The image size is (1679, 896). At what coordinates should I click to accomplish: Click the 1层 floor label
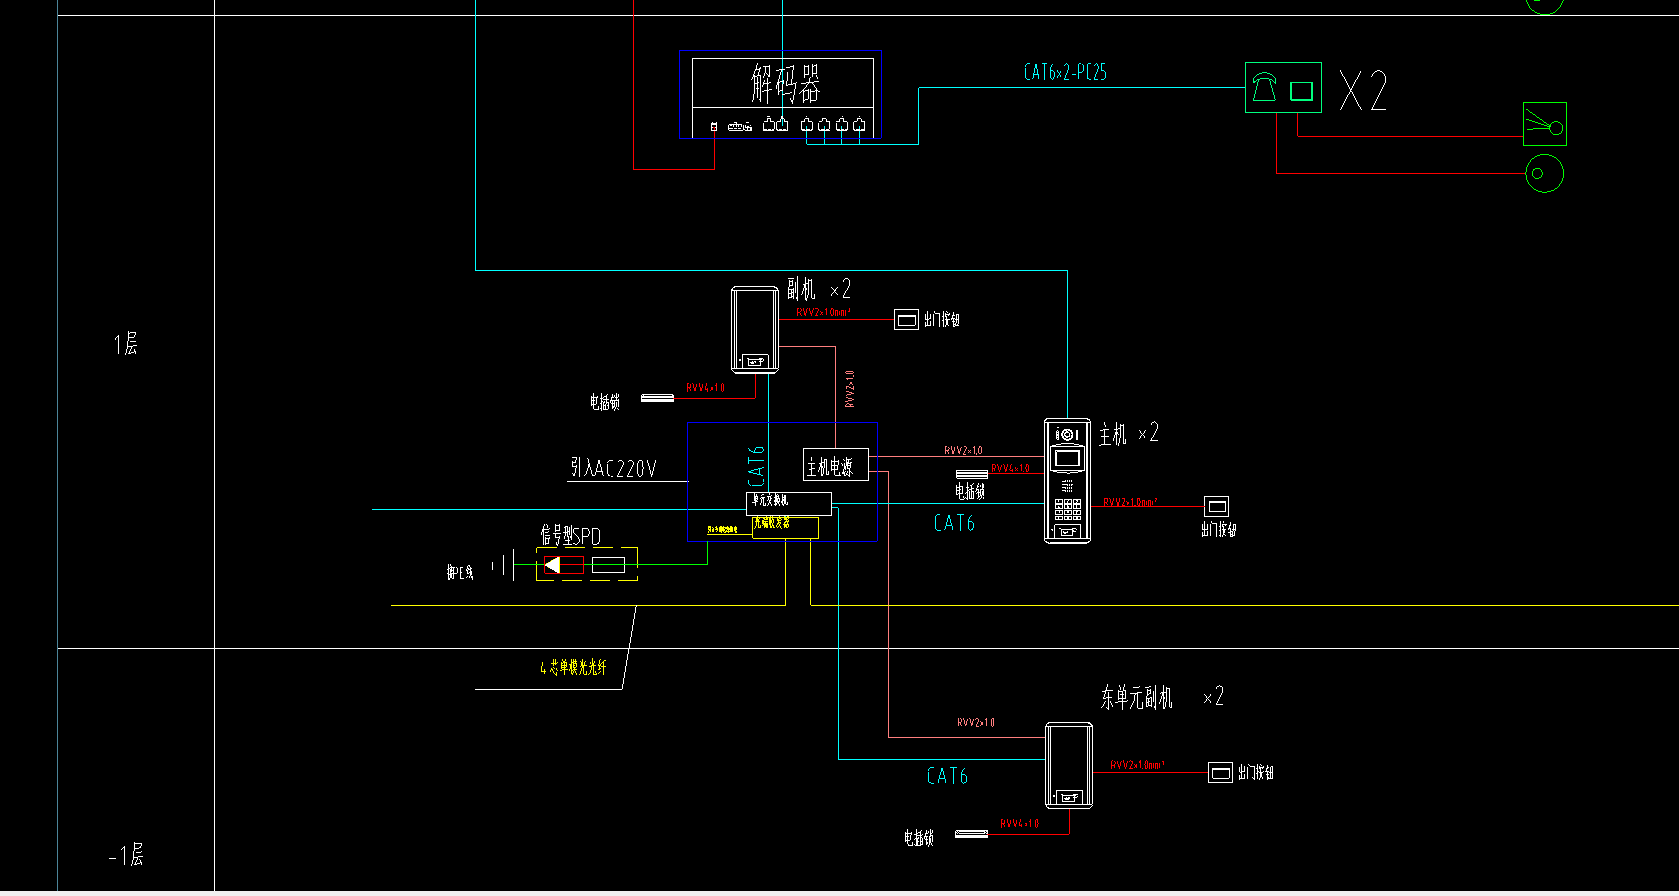coord(125,345)
